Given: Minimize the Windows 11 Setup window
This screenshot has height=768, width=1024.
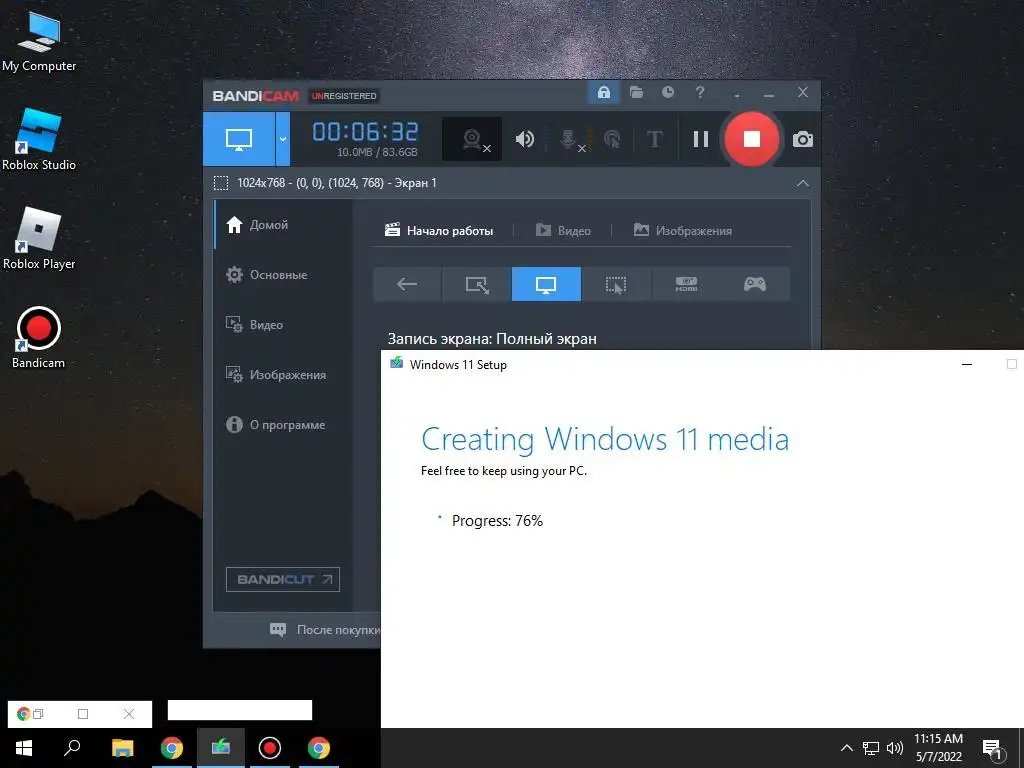Looking at the screenshot, I should coord(967,364).
